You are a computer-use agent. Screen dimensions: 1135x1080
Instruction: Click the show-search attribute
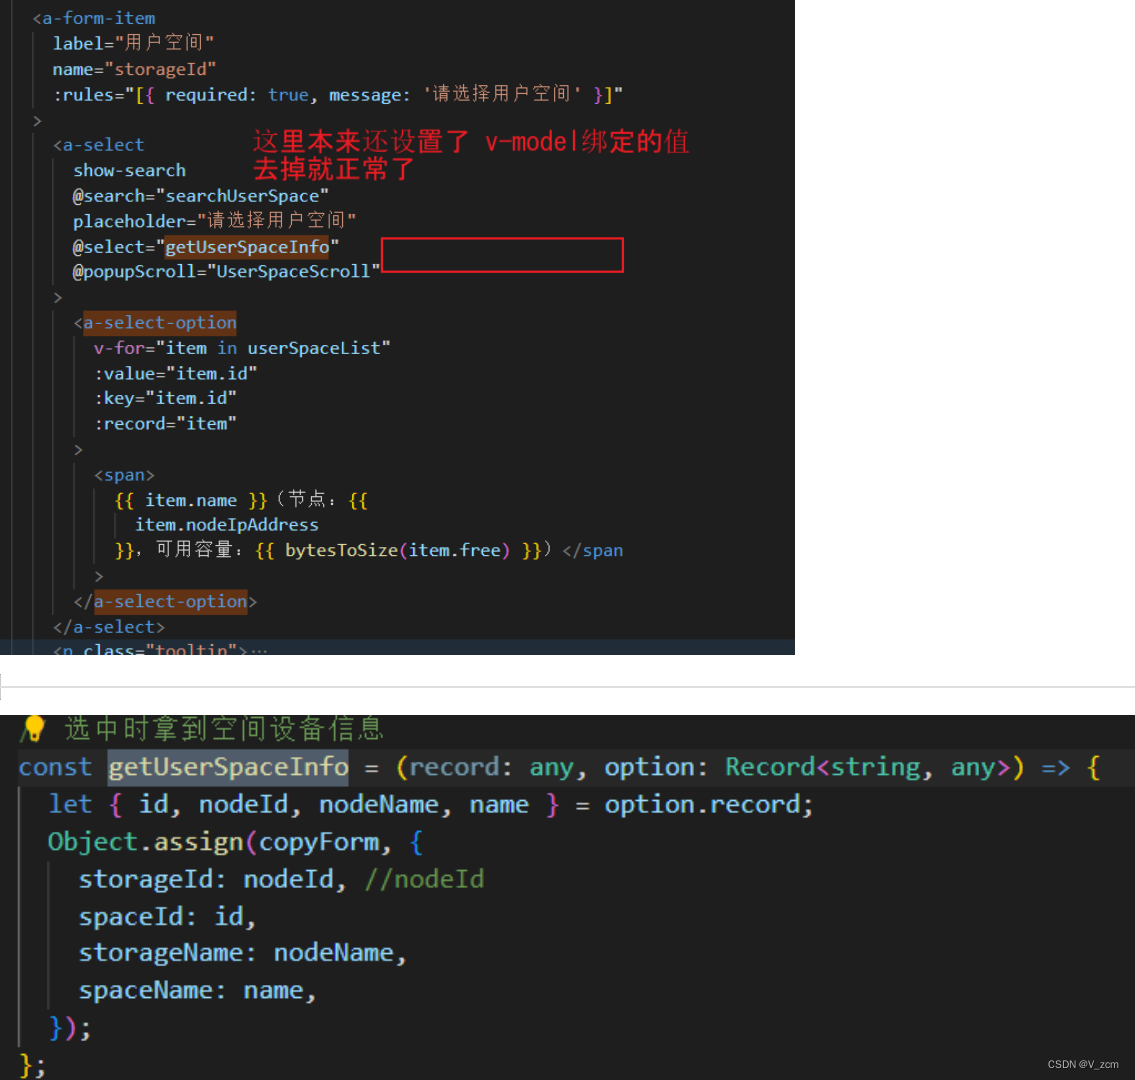click(x=129, y=170)
